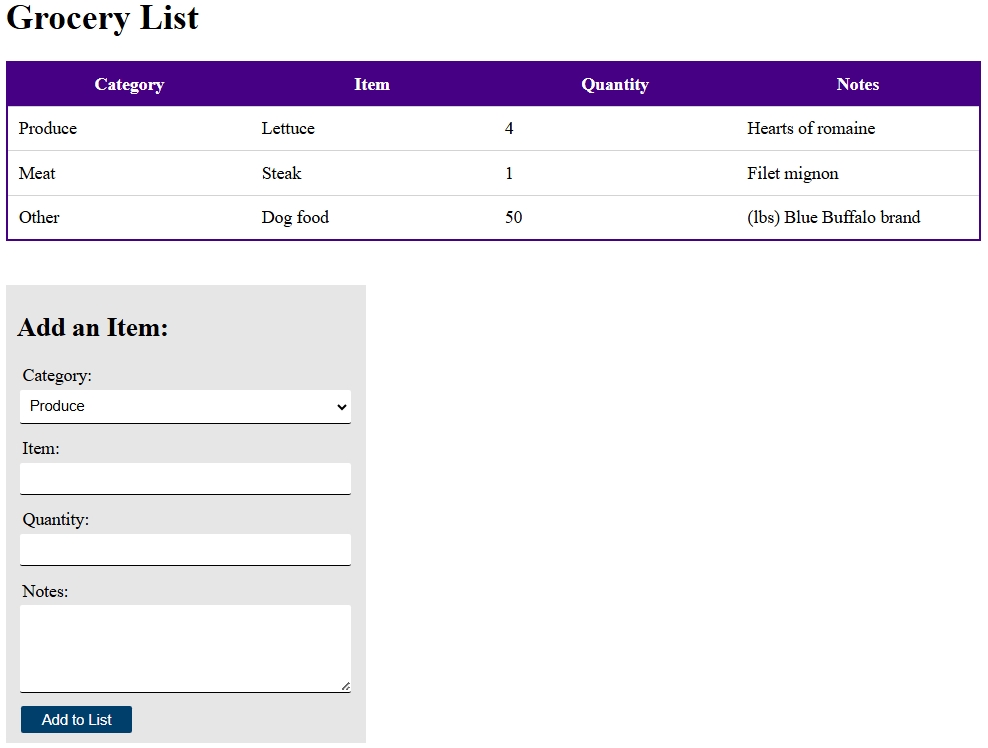Select the Lettuce cell

coord(288,129)
